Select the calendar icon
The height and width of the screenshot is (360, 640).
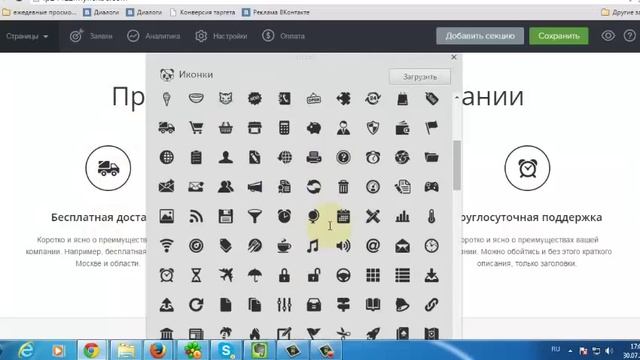pyautogui.click(x=343, y=216)
